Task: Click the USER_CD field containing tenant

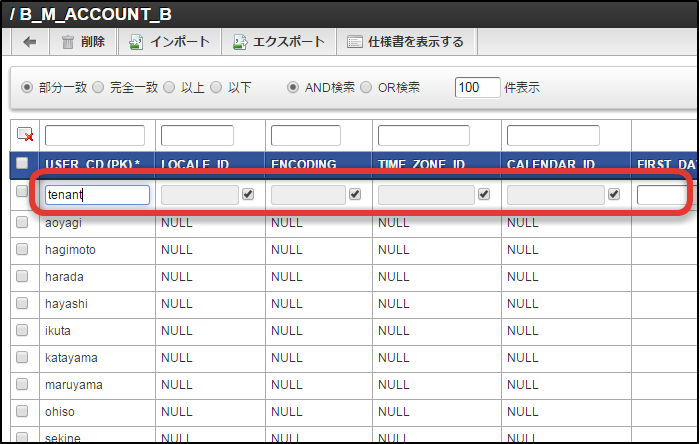Action: (97, 195)
